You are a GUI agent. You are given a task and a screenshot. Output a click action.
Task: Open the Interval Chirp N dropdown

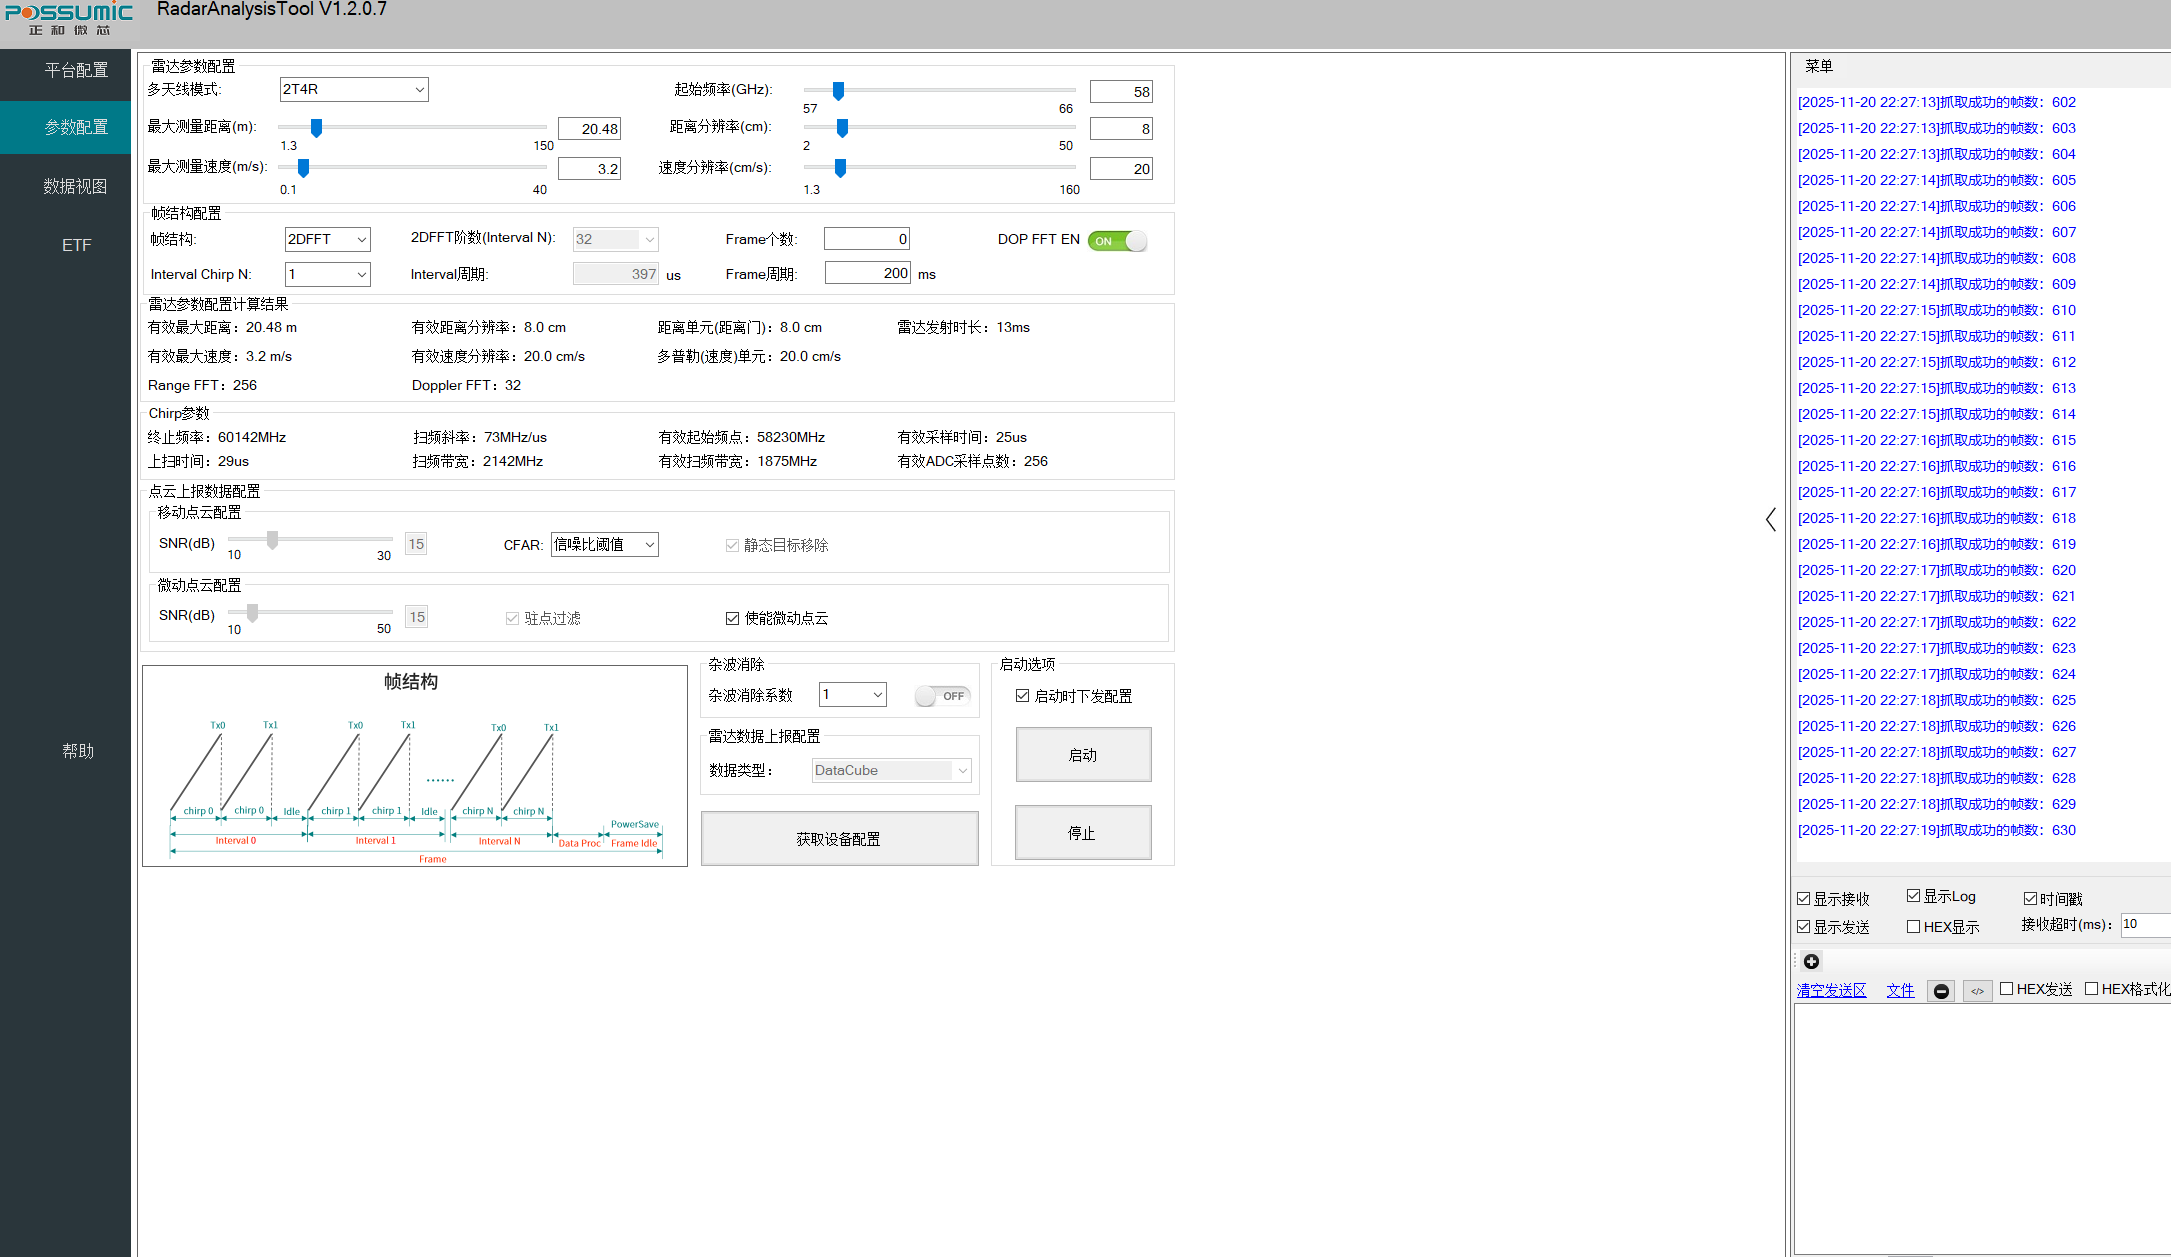click(327, 274)
